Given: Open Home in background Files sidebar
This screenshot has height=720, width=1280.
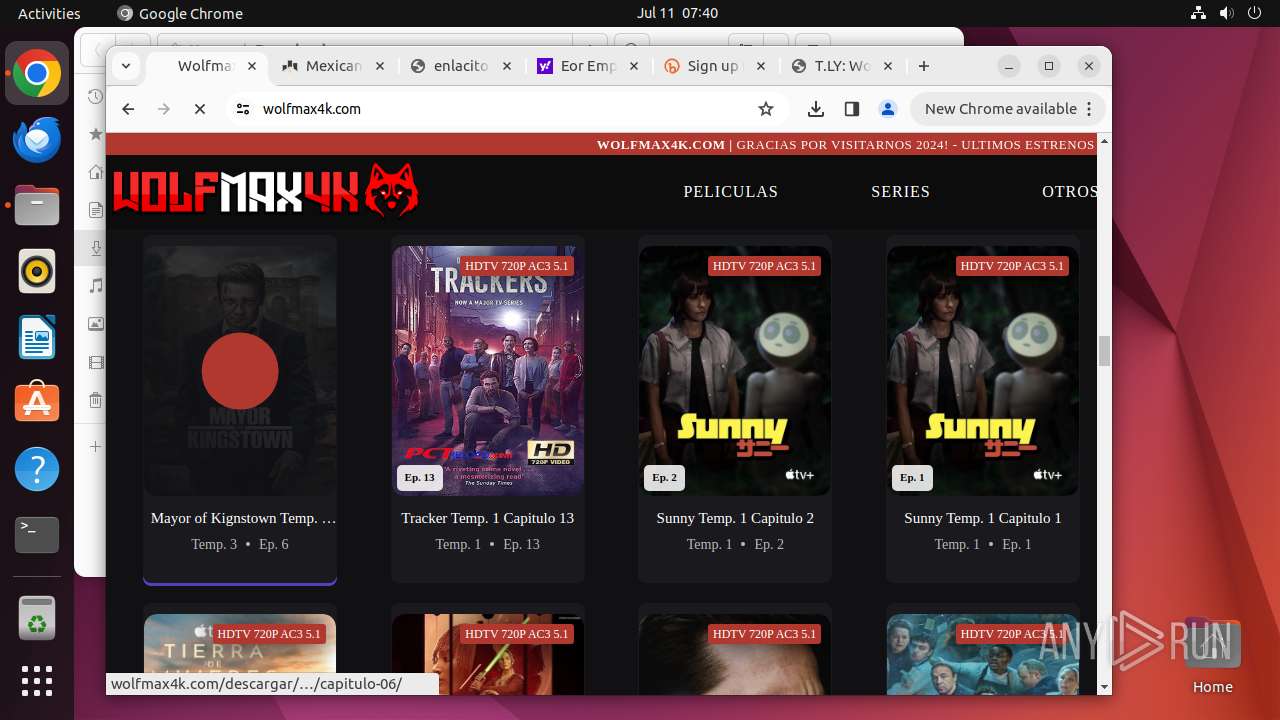Looking at the screenshot, I should pos(95,172).
